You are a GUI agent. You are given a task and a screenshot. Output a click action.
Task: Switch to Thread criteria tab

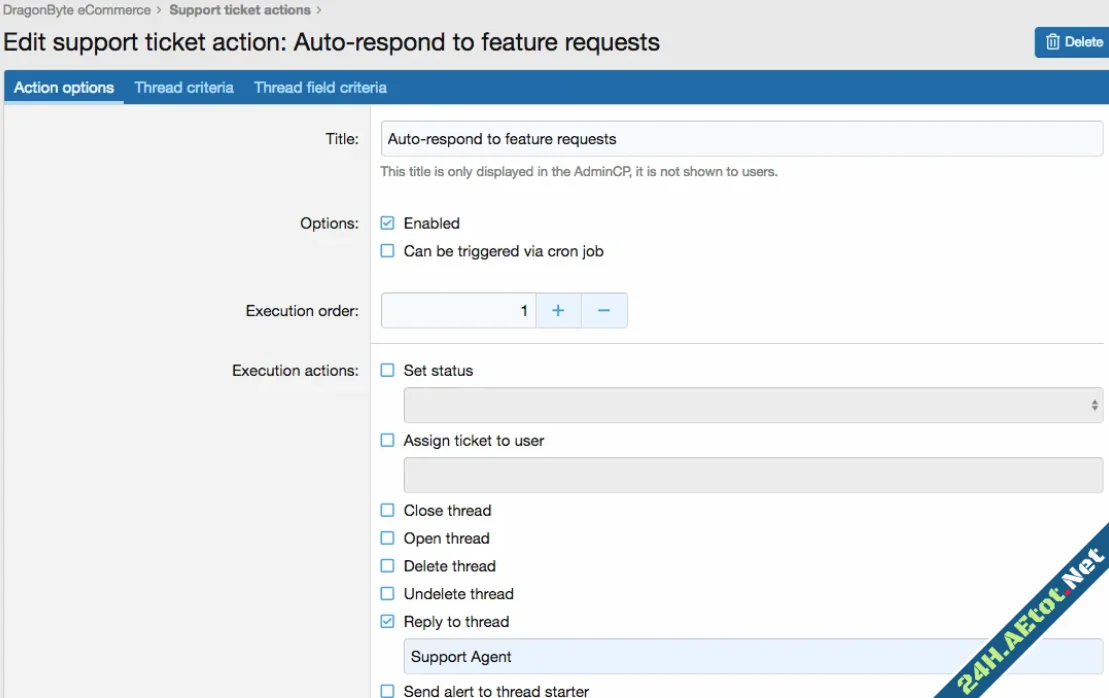click(184, 88)
